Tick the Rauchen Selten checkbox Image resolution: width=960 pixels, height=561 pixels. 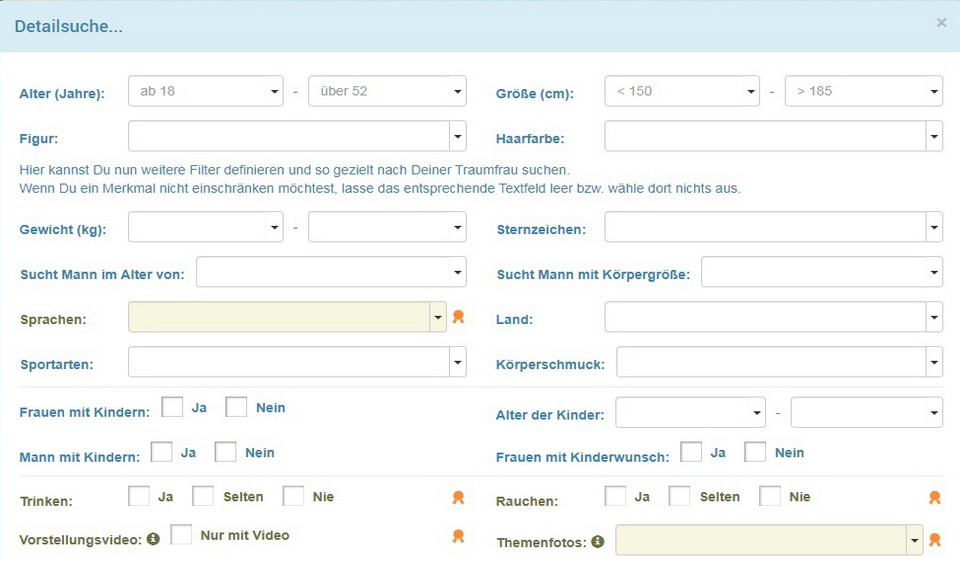[679, 495]
